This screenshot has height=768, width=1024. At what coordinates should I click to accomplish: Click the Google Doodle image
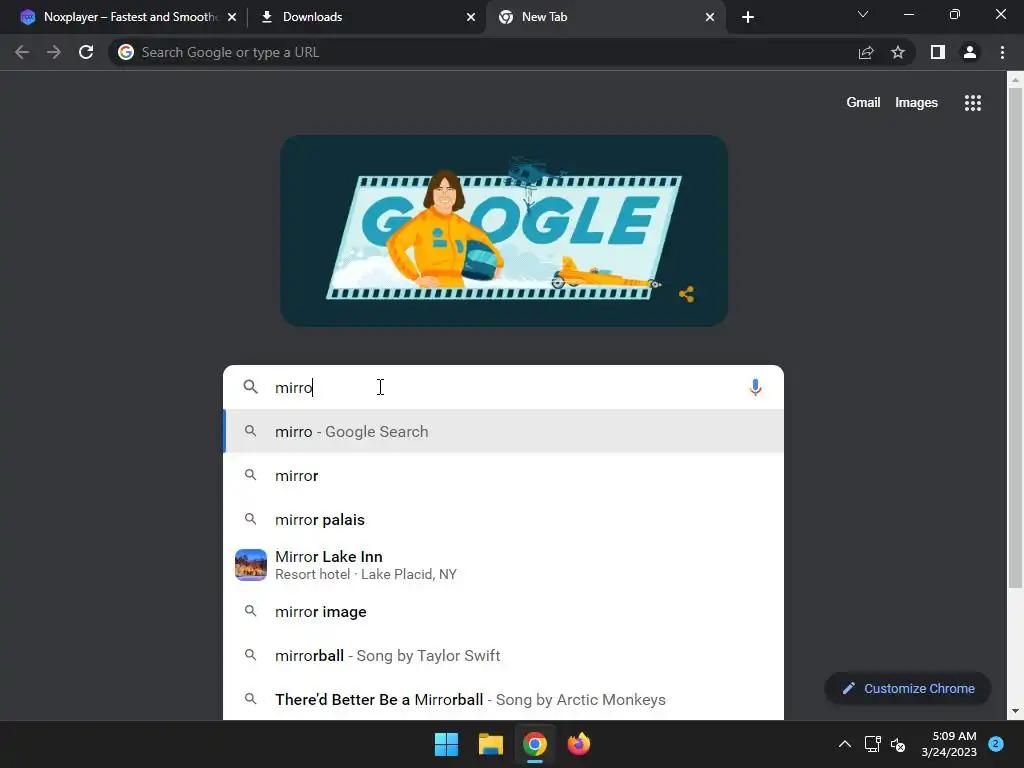504,231
